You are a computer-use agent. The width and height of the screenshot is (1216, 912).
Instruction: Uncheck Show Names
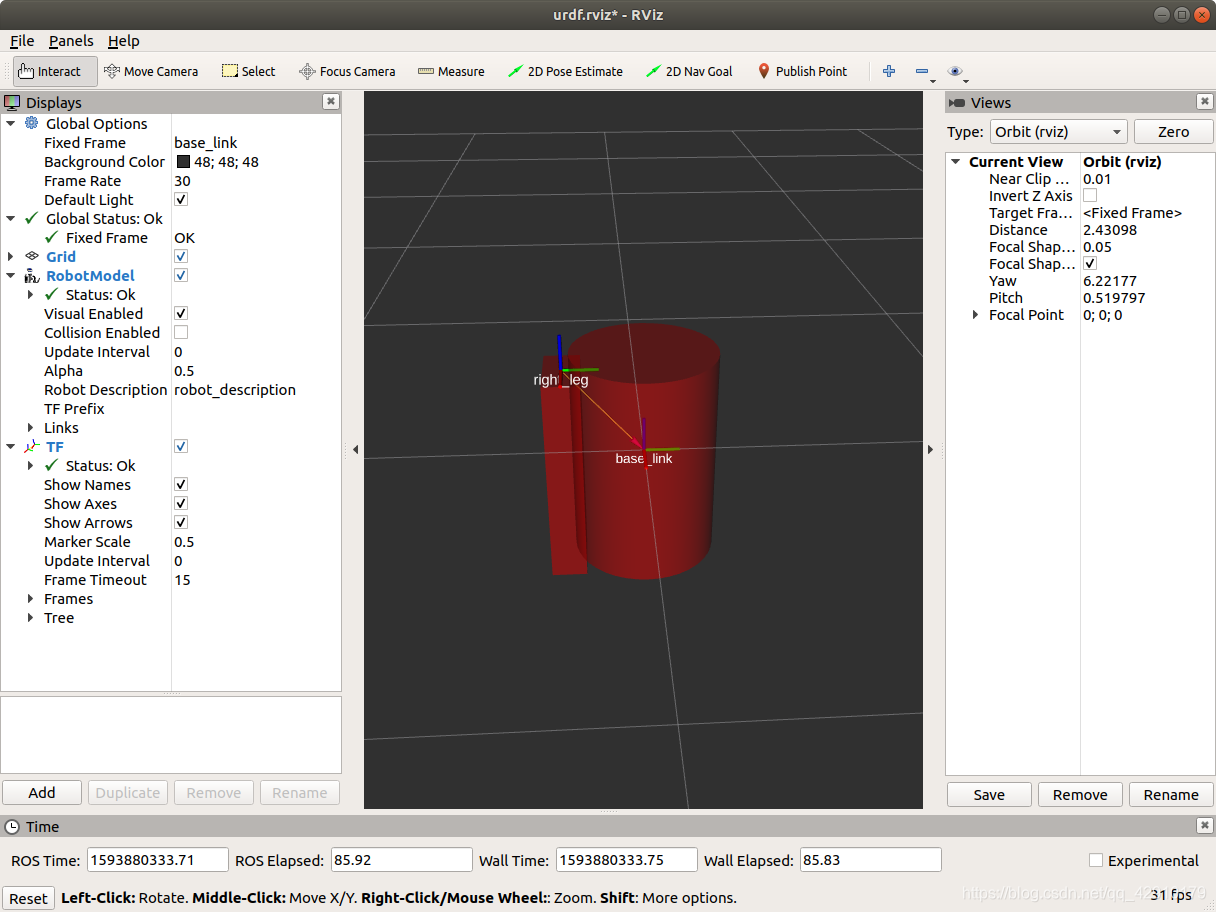click(x=181, y=484)
